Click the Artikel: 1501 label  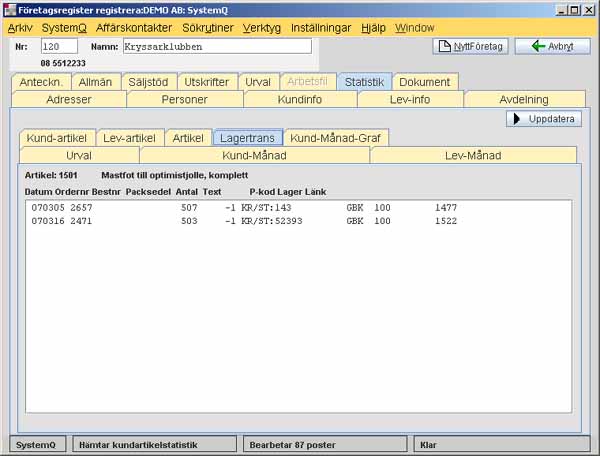51,175
